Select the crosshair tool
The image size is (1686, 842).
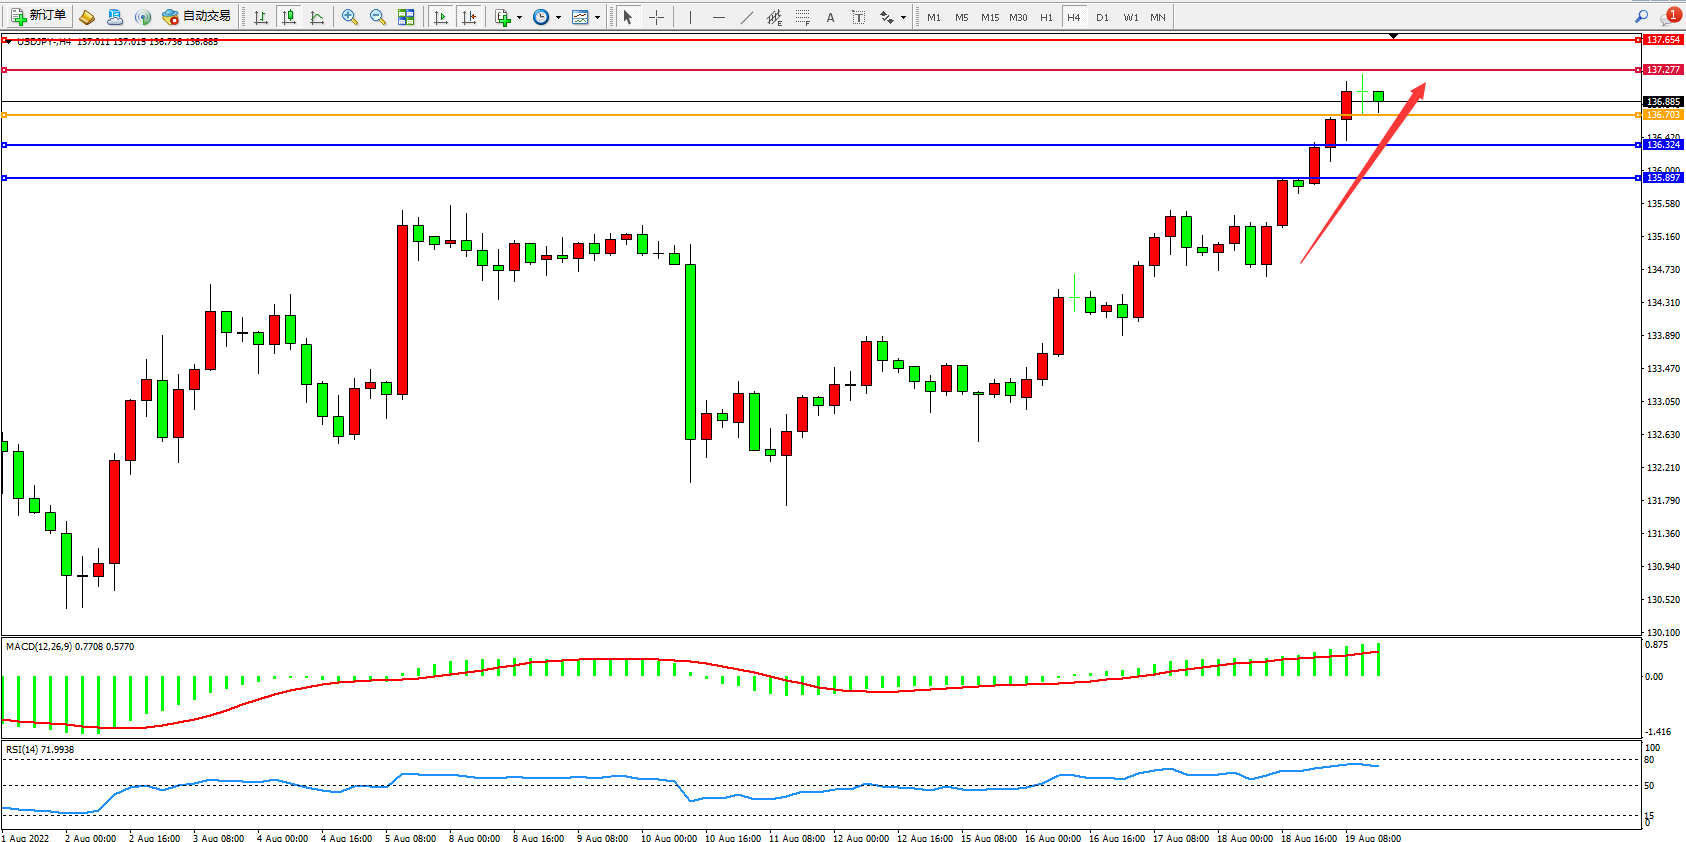click(x=656, y=17)
